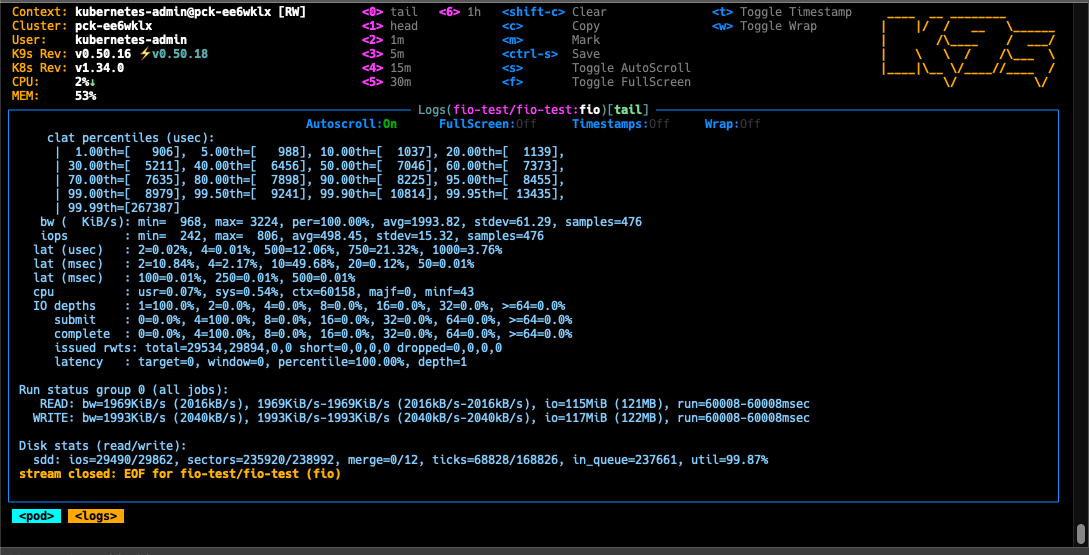Viewport: 1089px width, 555px height.
Task: Click the <0> tail shortcut hint
Action: pos(391,12)
